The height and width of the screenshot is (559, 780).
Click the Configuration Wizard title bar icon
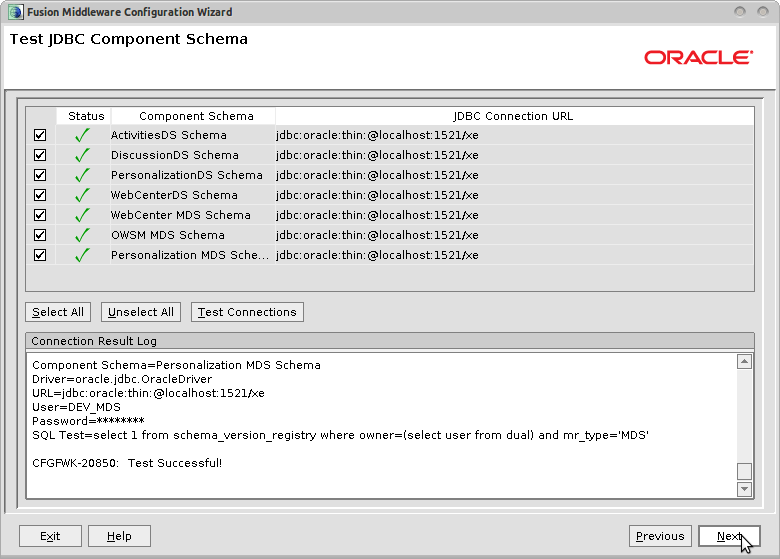tap(15, 12)
